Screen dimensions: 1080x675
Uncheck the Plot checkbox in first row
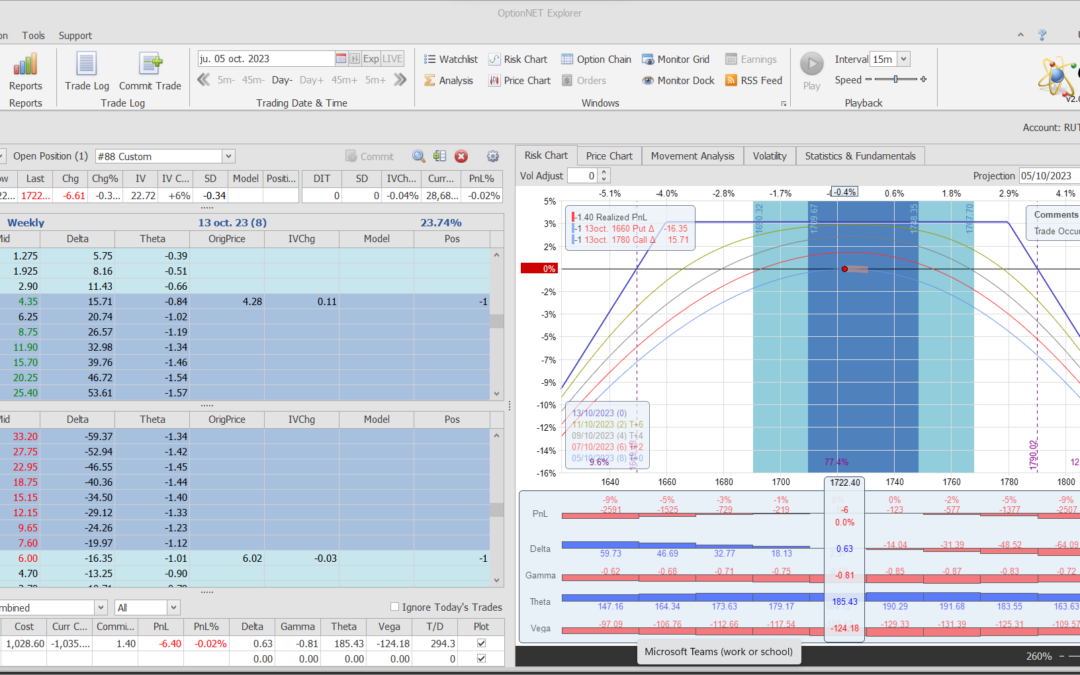pyautogui.click(x=482, y=645)
